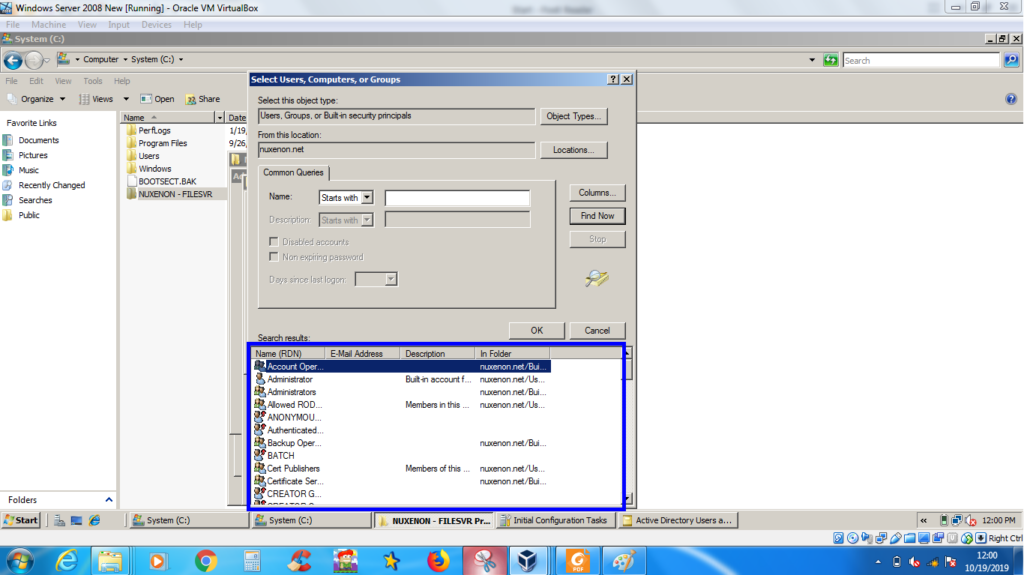The width and height of the screenshot is (1024, 575).
Task: Click the Columns button
Action: (597, 193)
